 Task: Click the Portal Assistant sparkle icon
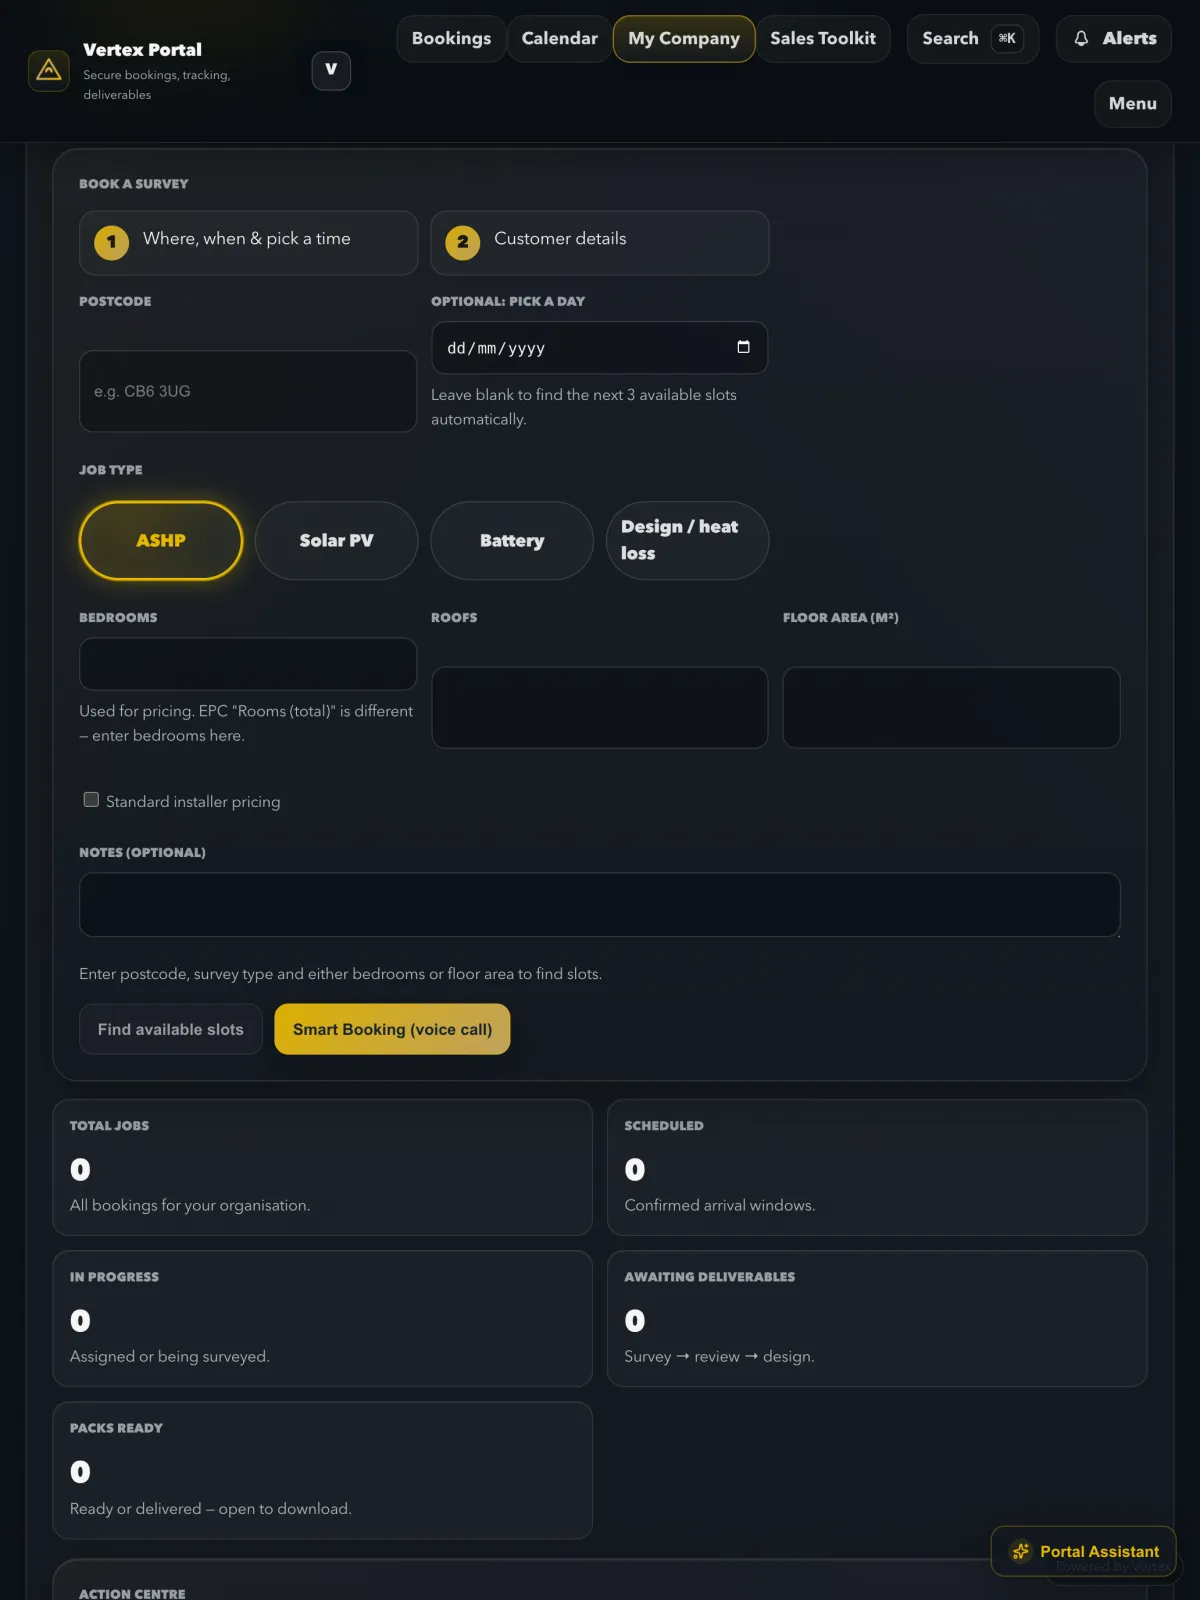1020,1551
